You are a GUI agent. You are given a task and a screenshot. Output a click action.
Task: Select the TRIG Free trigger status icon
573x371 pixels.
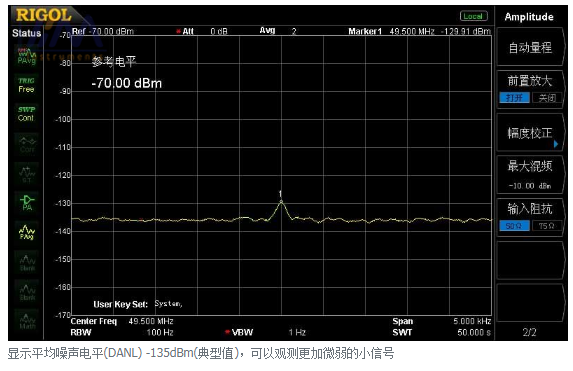[x=26, y=85]
